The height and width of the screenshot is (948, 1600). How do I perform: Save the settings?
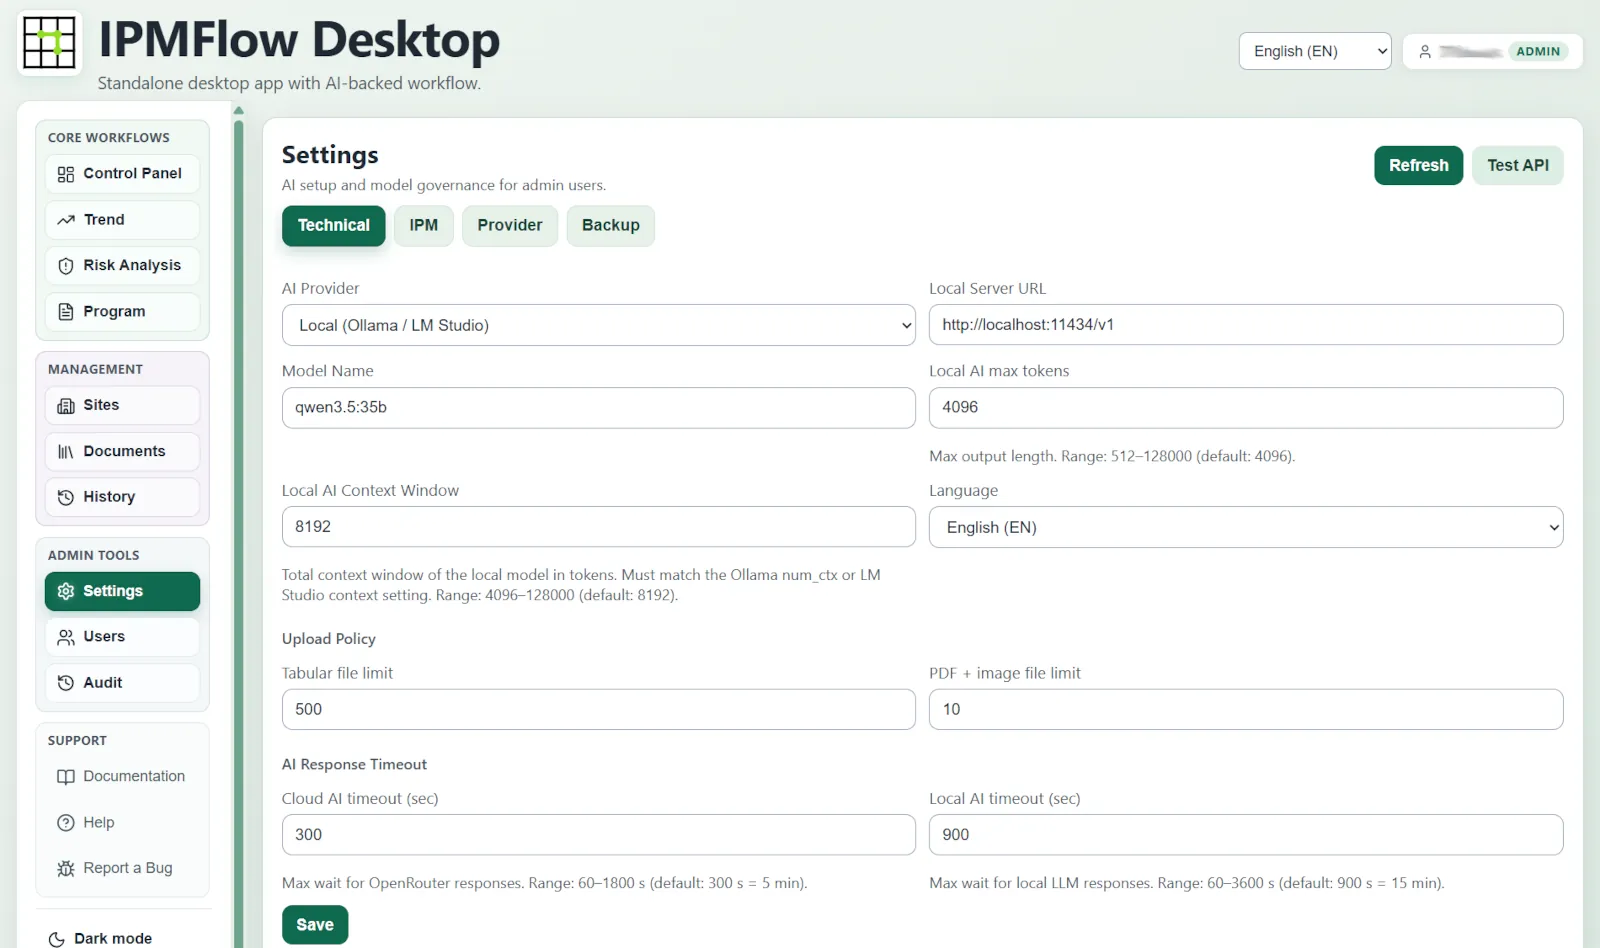315,925
